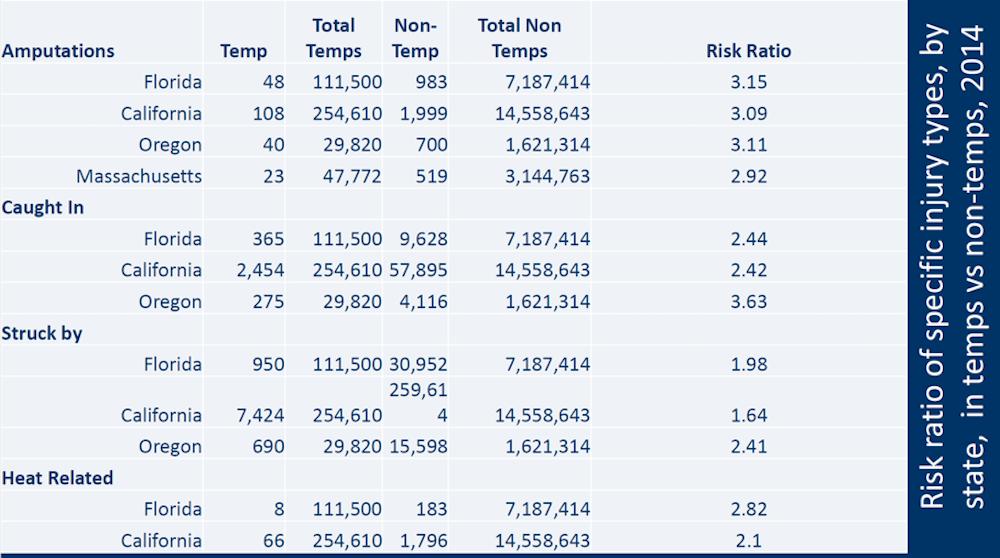The width and height of the screenshot is (1000, 558).
Task: Select the 47,772 total temps cell
Action: (345, 177)
